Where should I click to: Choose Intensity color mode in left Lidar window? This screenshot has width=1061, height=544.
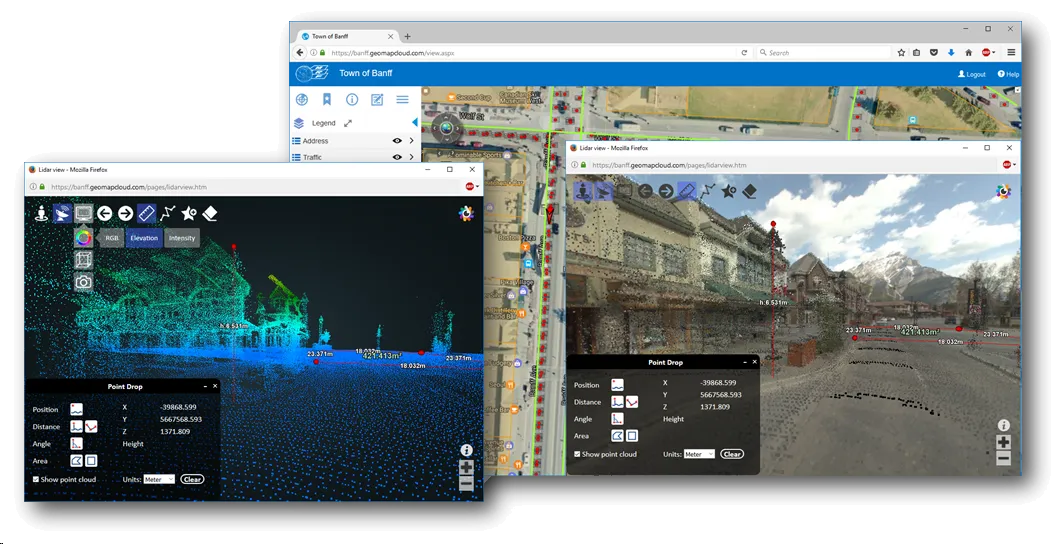pos(181,238)
